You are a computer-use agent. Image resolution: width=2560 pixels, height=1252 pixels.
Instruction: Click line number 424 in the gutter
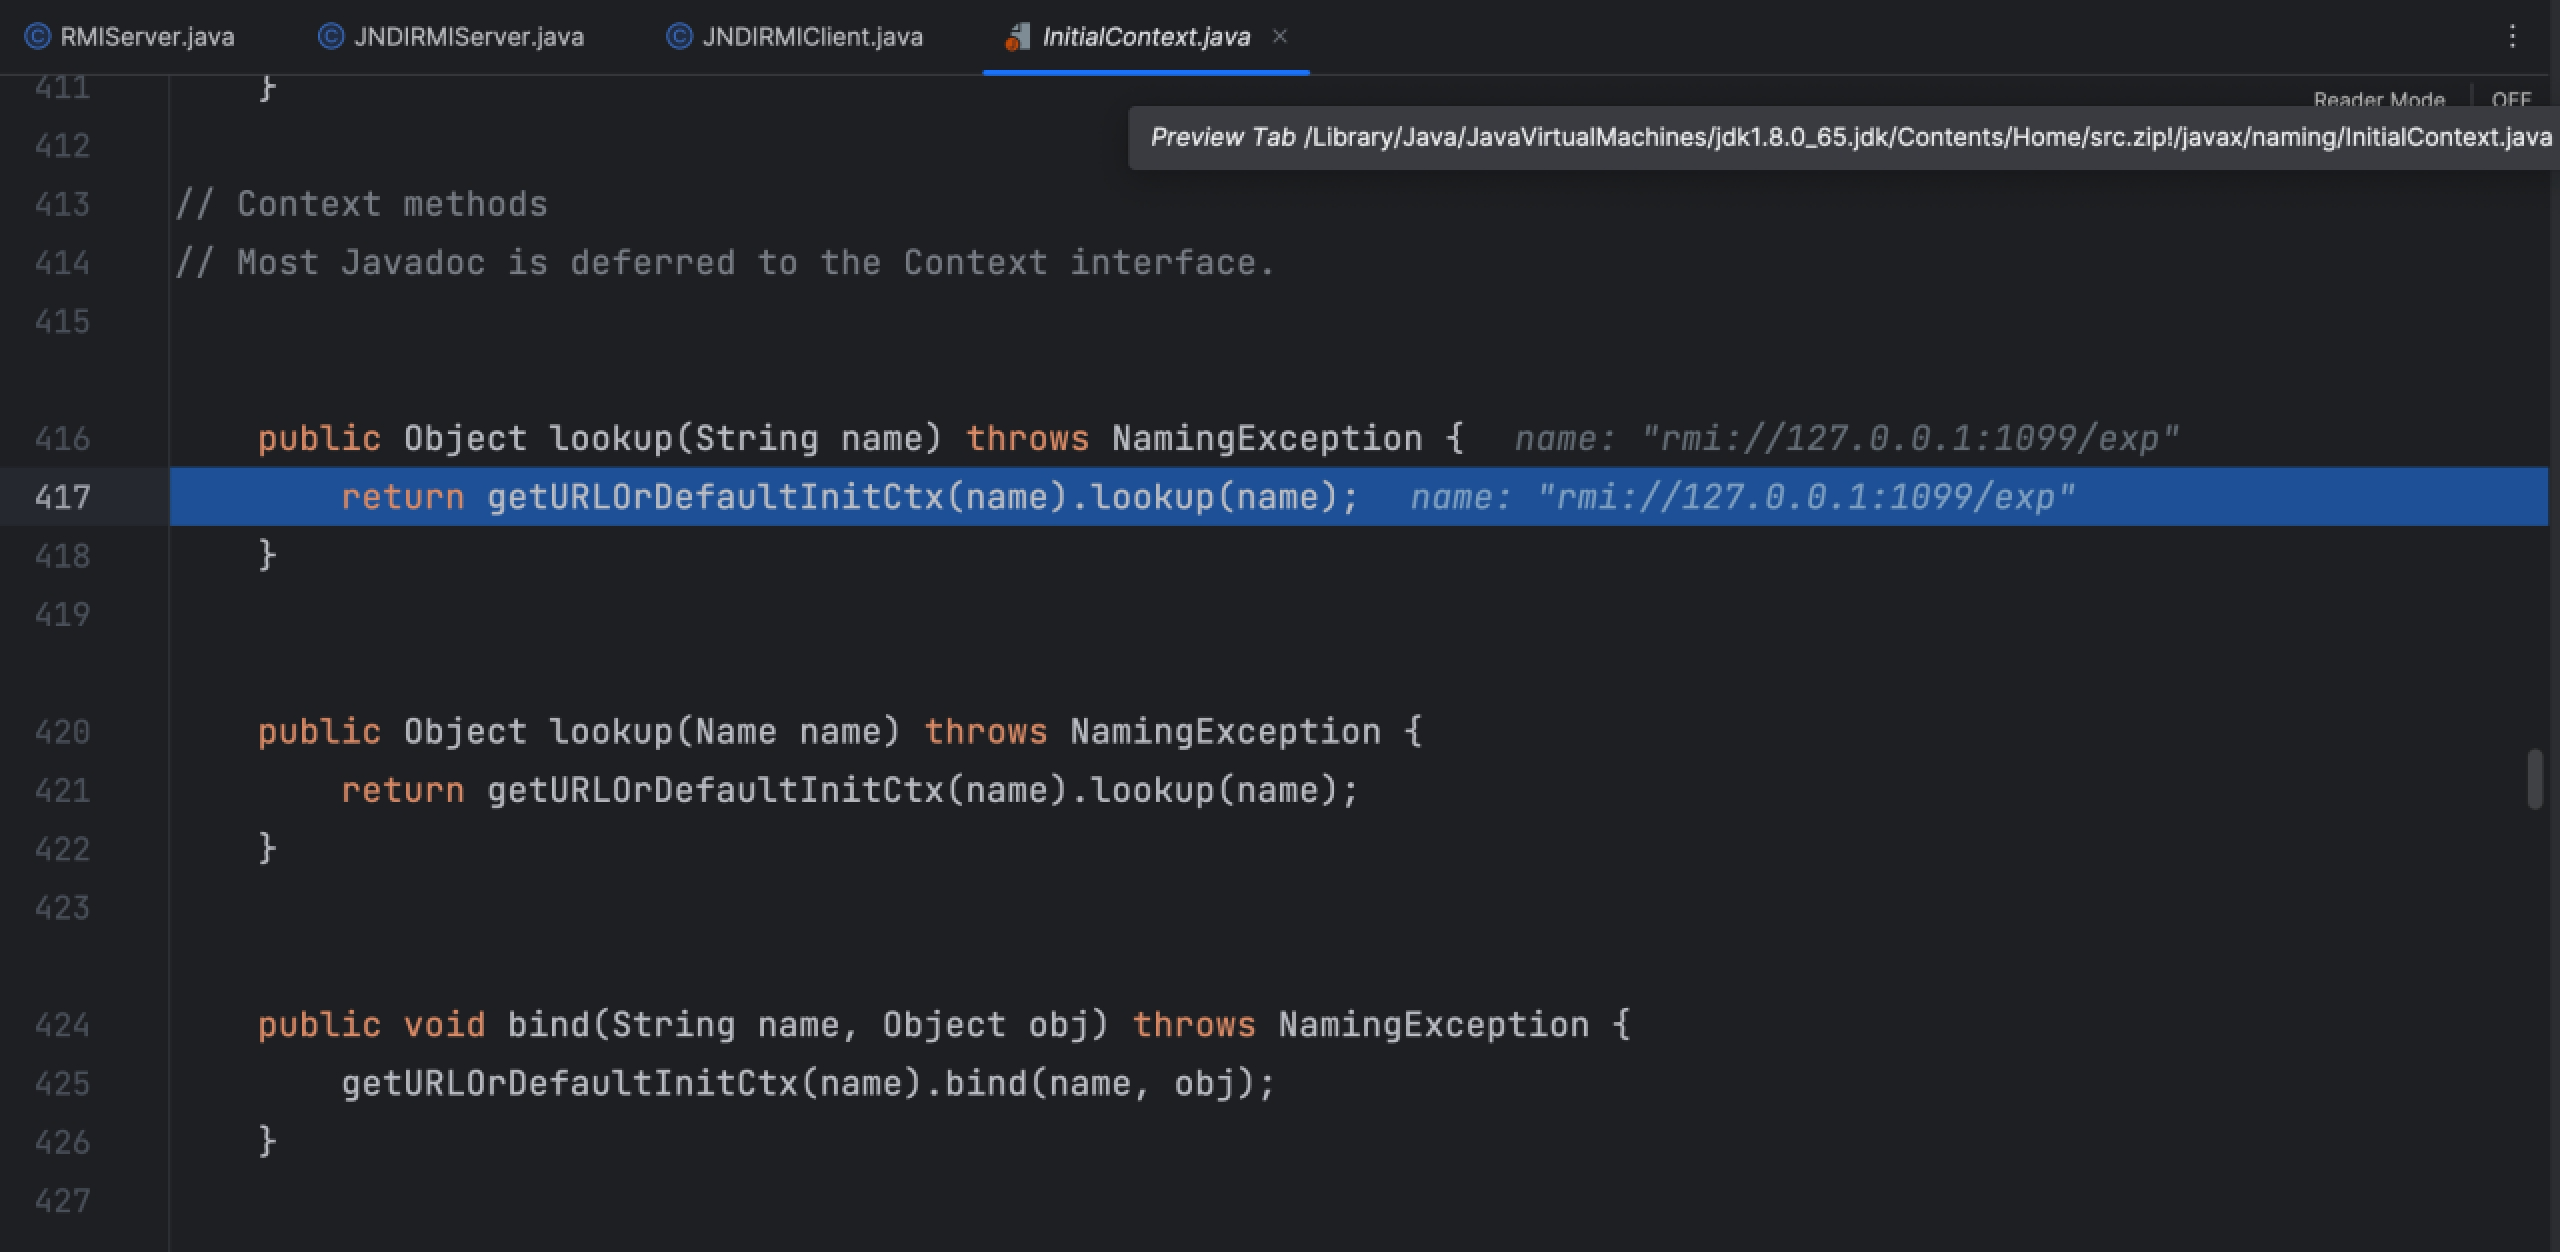click(x=62, y=1025)
